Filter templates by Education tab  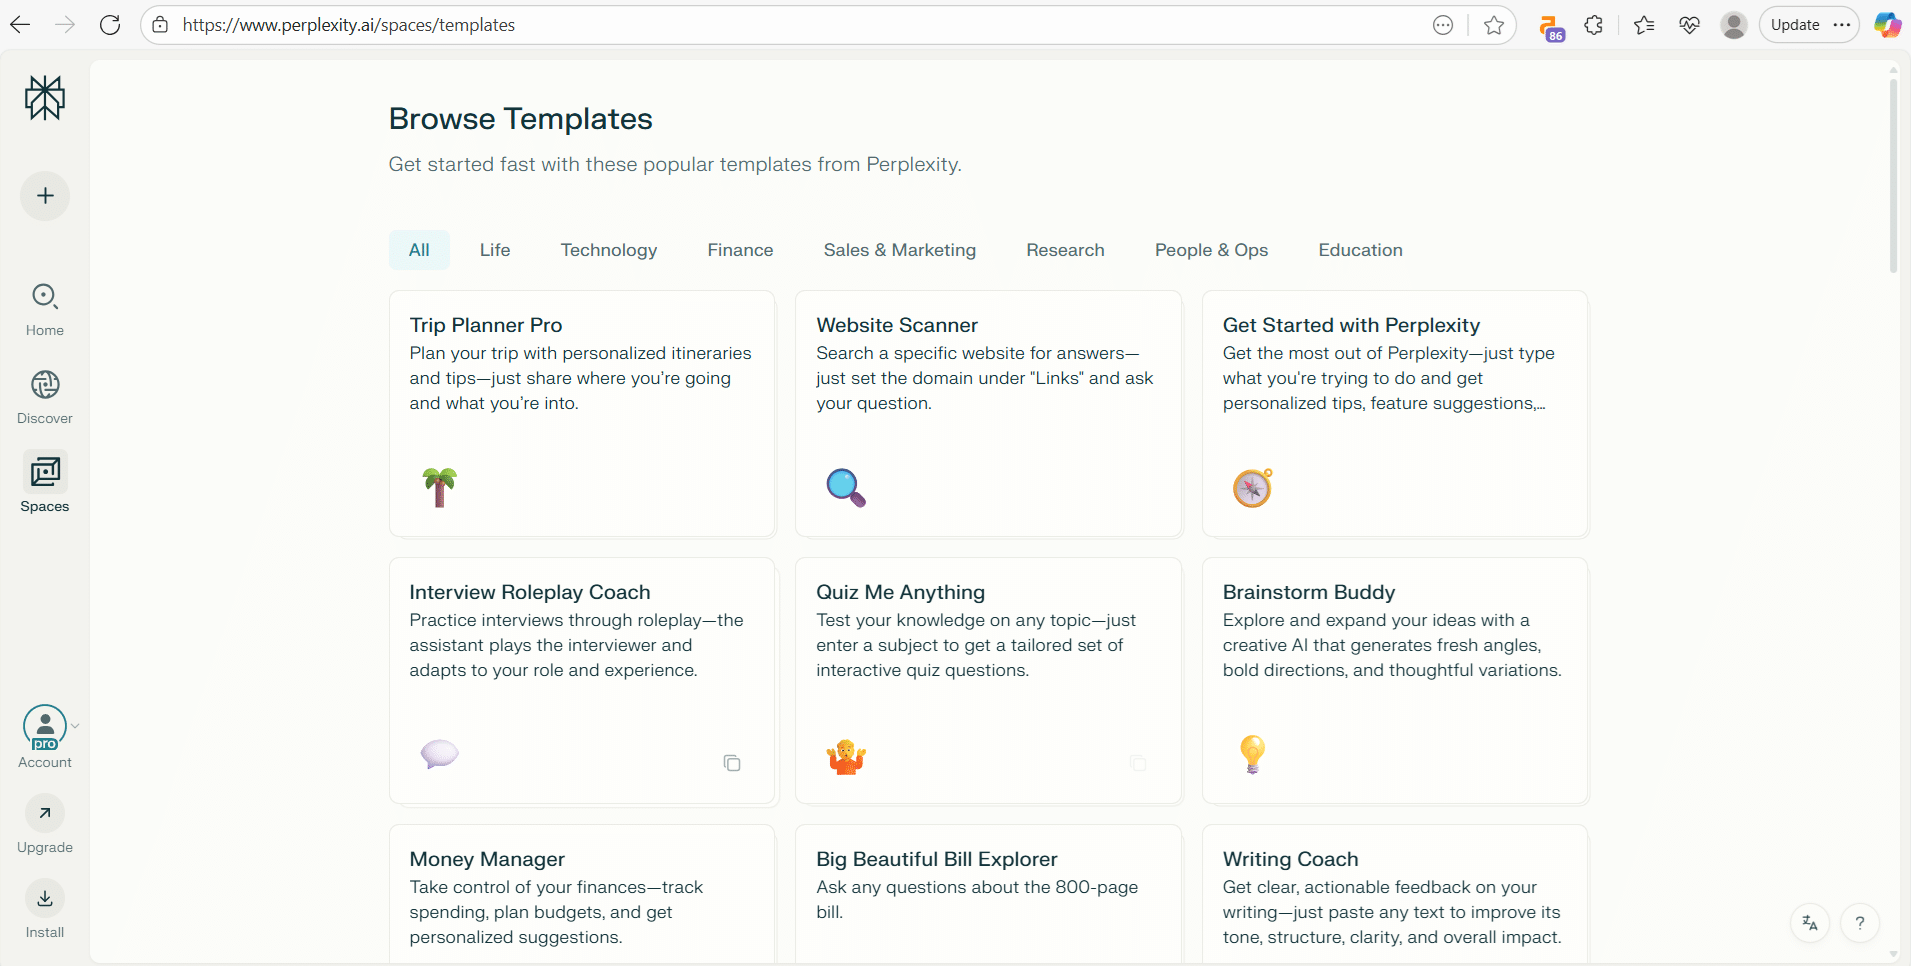pyautogui.click(x=1360, y=250)
